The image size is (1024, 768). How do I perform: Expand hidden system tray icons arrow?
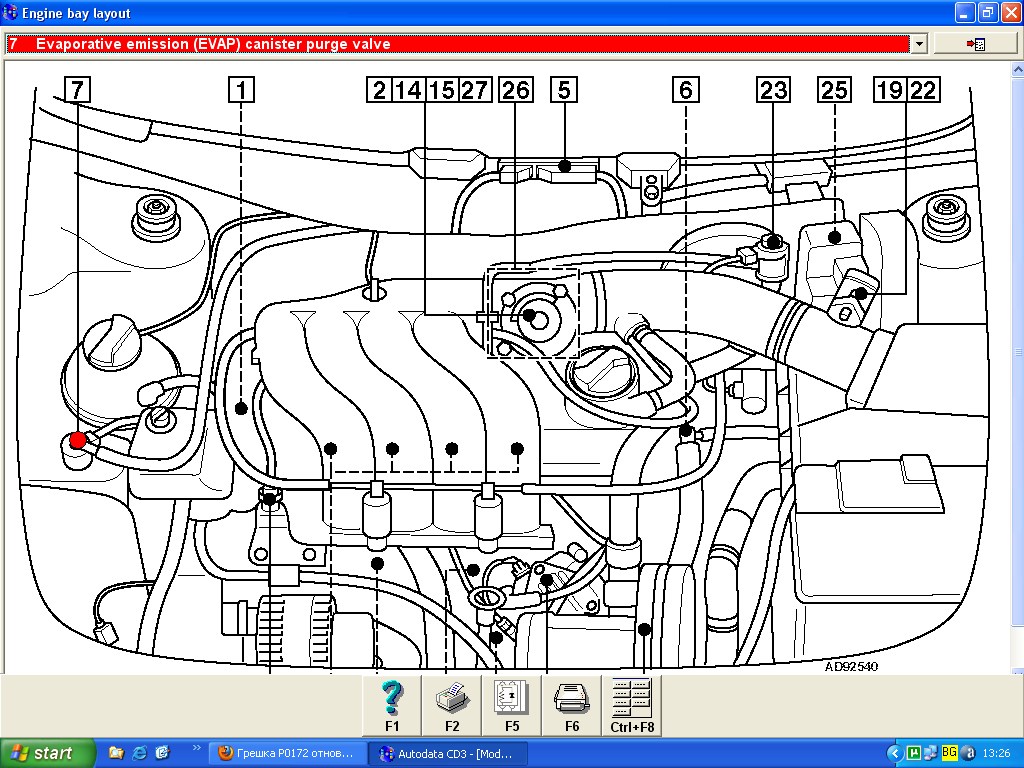click(x=894, y=753)
